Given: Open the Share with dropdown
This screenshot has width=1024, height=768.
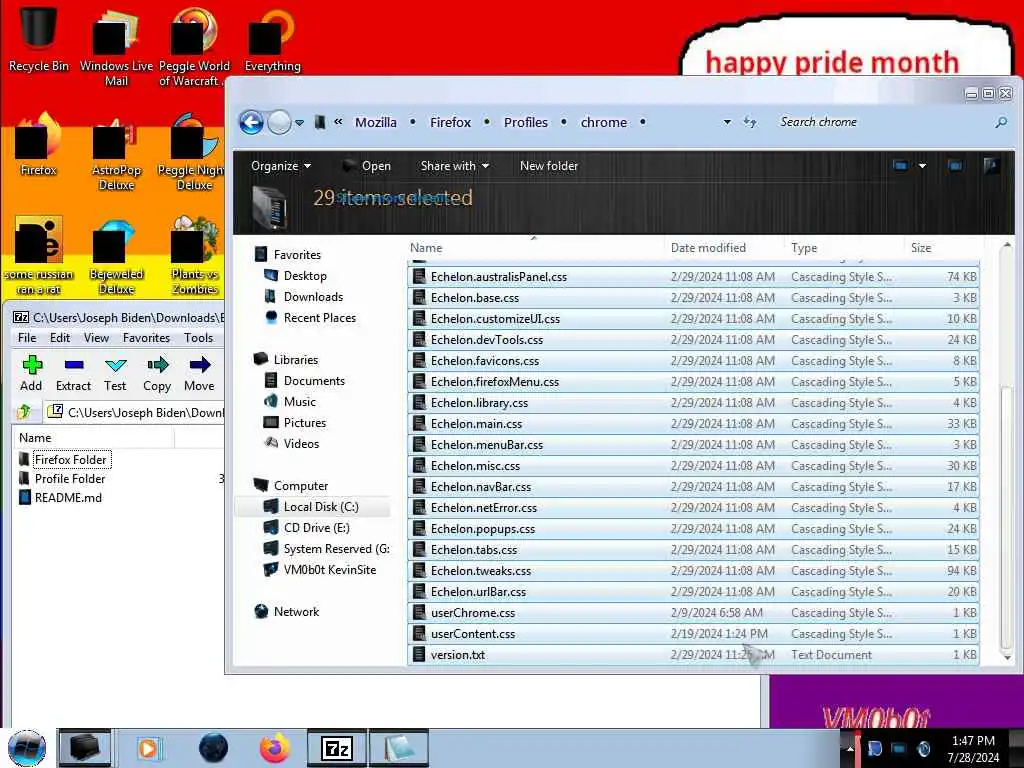Looking at the screenshot, I should (455, 166).
